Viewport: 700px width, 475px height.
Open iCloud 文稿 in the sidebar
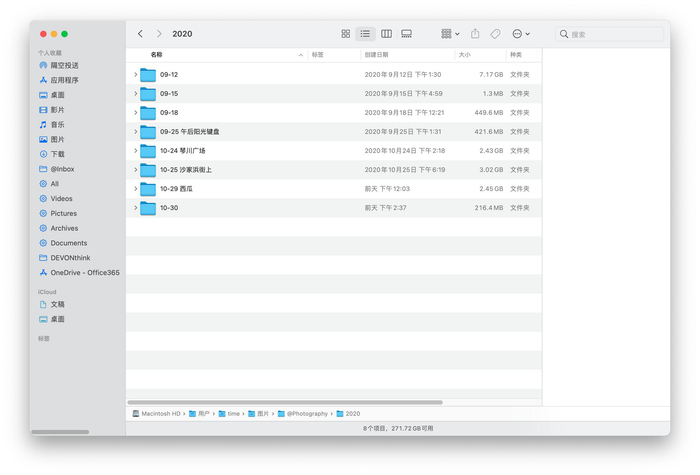coord(52,304)
